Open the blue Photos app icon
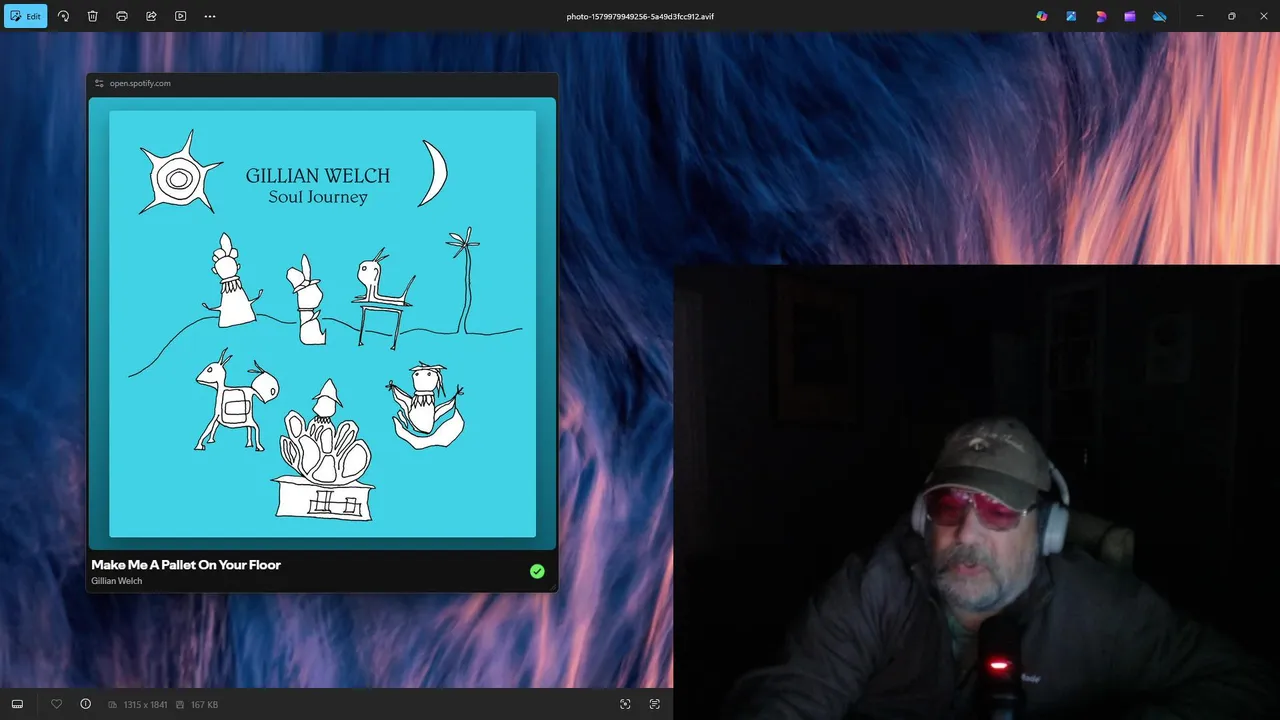 [x=1071, y=16]
